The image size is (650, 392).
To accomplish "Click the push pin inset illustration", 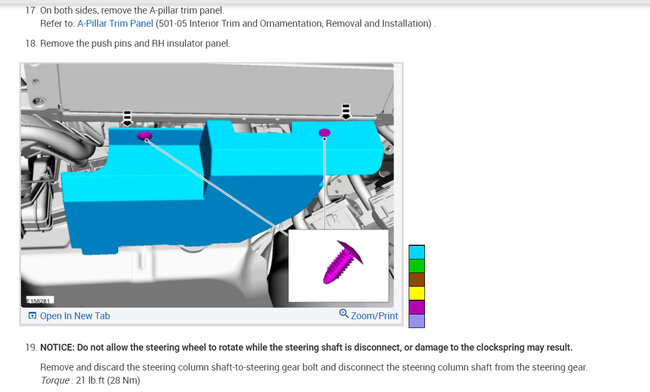I will (339, 266).
